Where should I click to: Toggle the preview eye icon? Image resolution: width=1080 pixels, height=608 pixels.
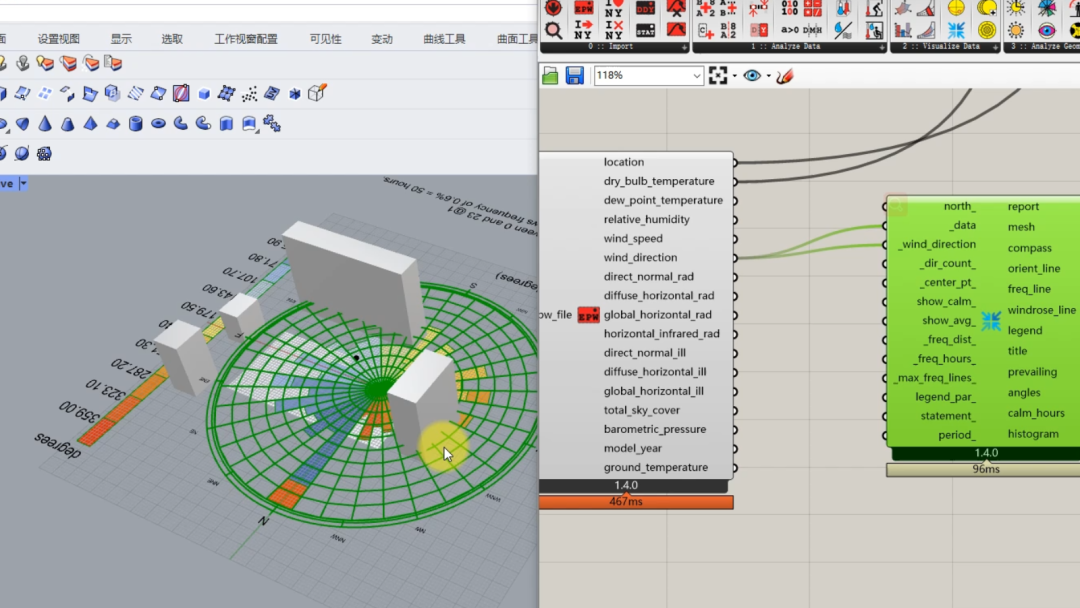(752, 76)
